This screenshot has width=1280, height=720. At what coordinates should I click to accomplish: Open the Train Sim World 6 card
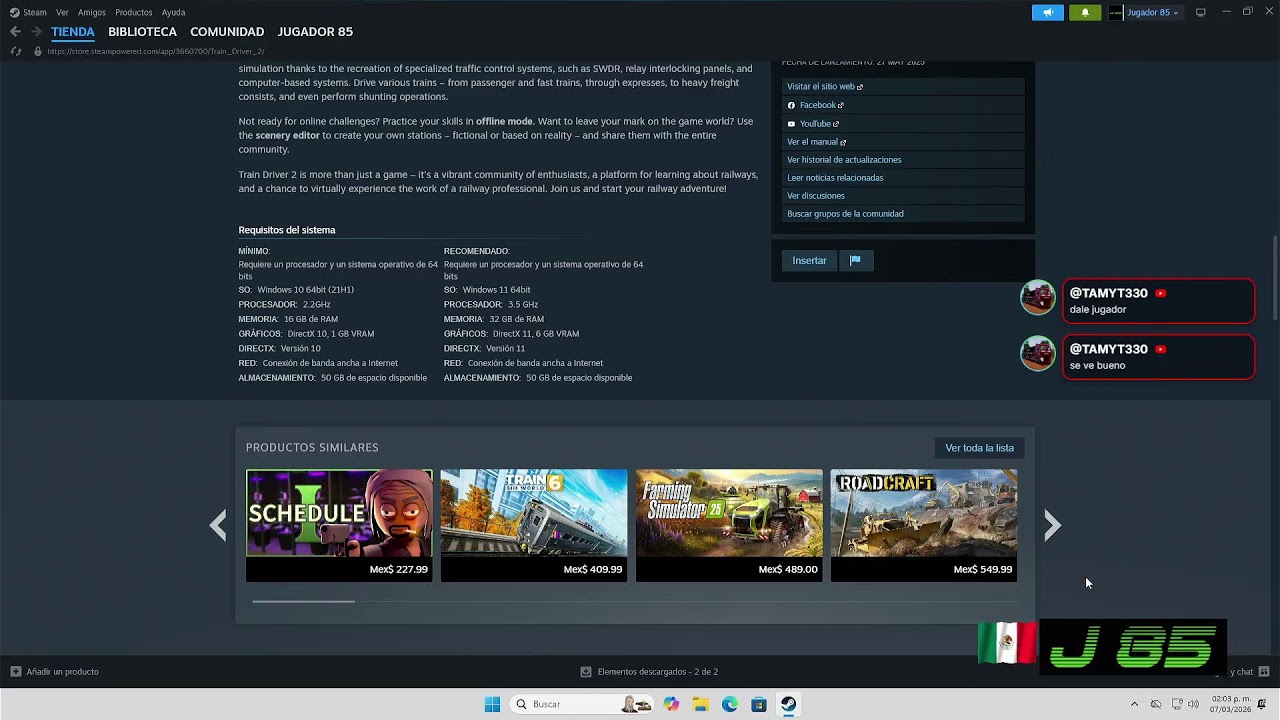point(534,525)
